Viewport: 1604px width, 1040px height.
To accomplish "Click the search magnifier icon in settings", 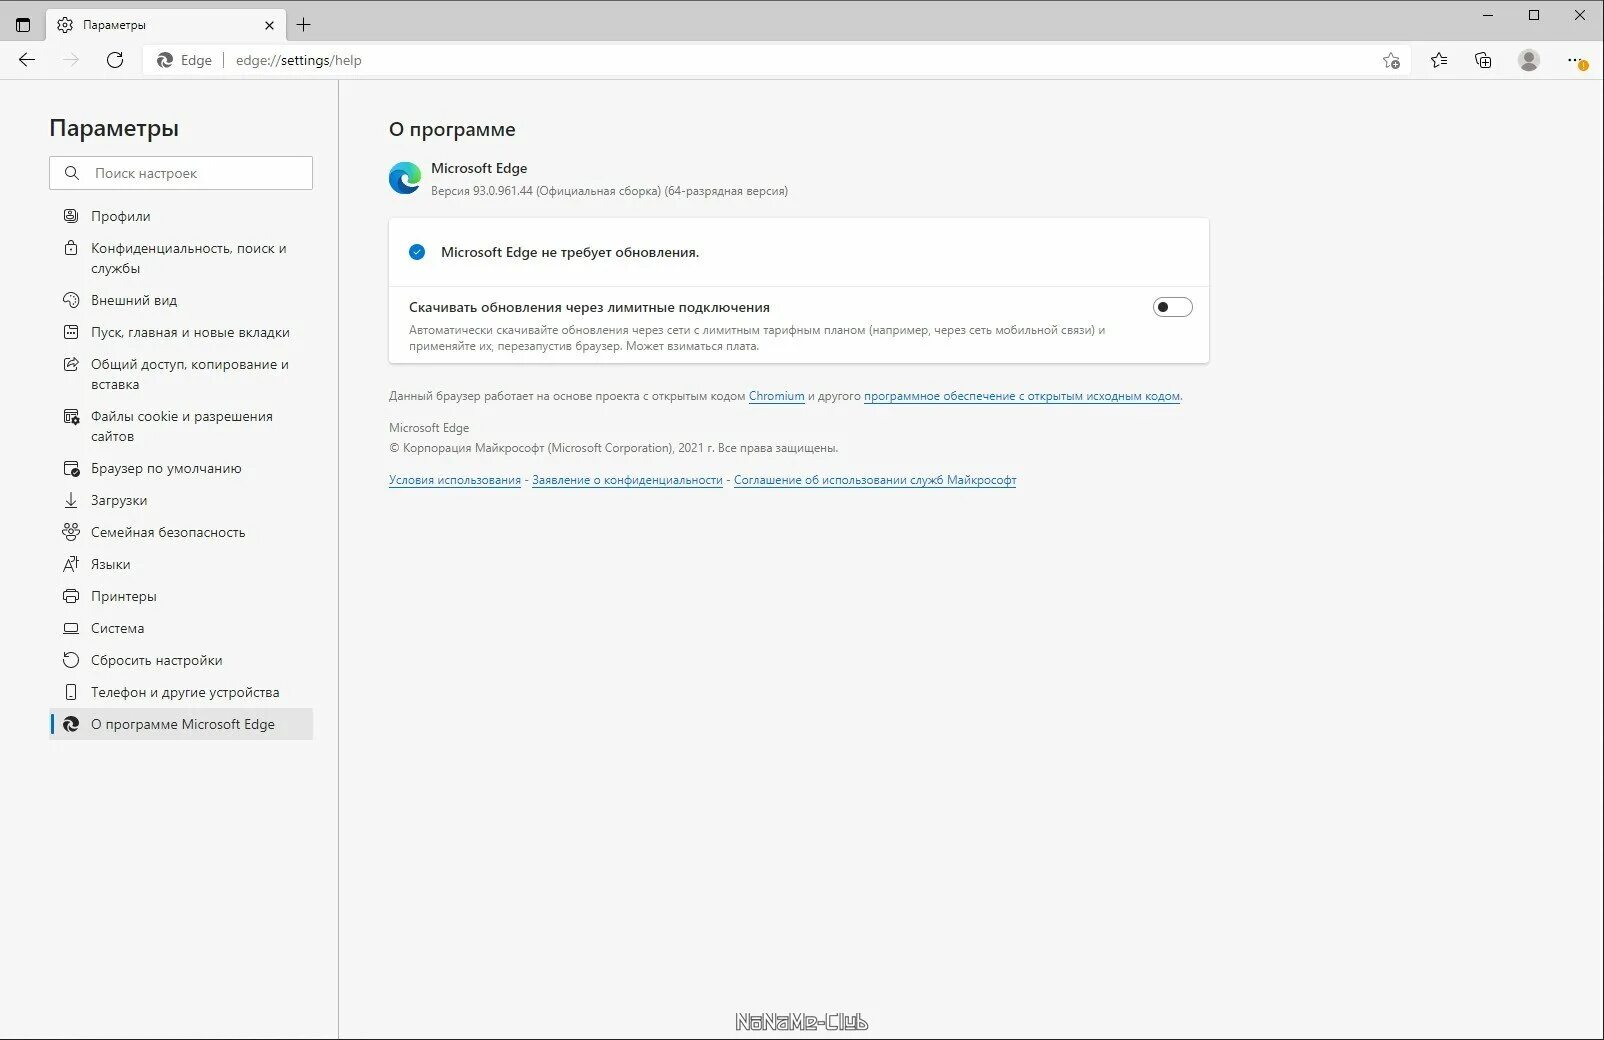I will (x=72, y=173).
